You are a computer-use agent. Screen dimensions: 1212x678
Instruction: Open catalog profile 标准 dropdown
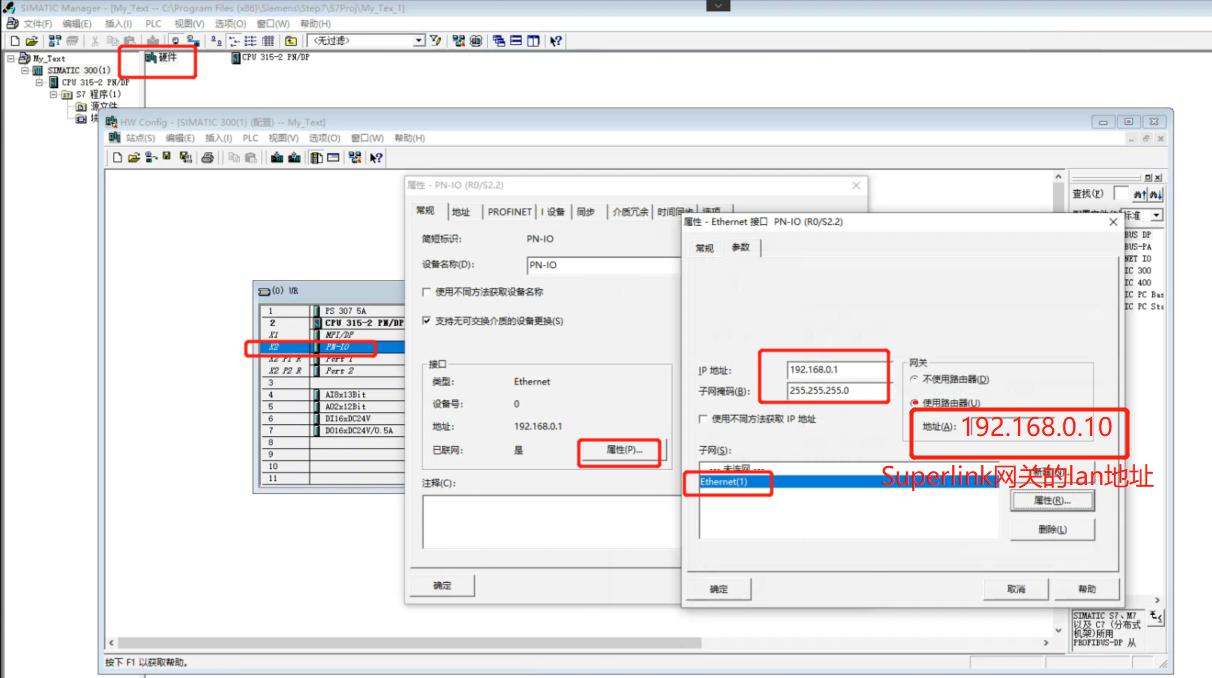(x=1157, y=215)
